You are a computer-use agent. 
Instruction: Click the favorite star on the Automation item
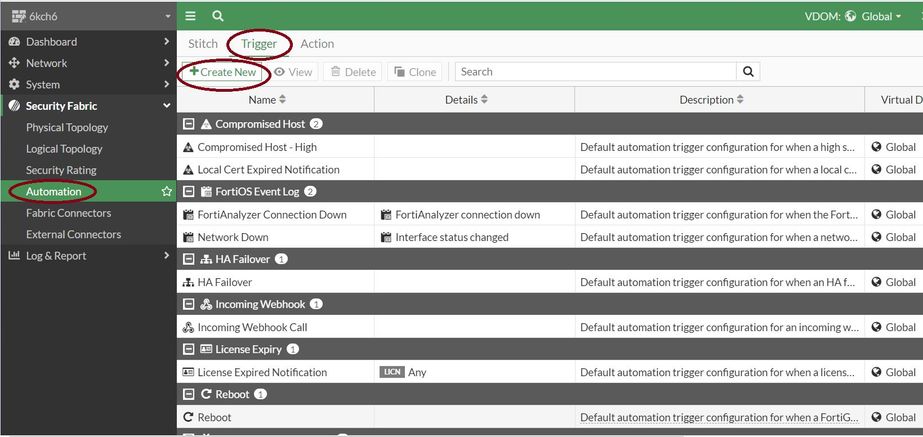tap(167, 191)
